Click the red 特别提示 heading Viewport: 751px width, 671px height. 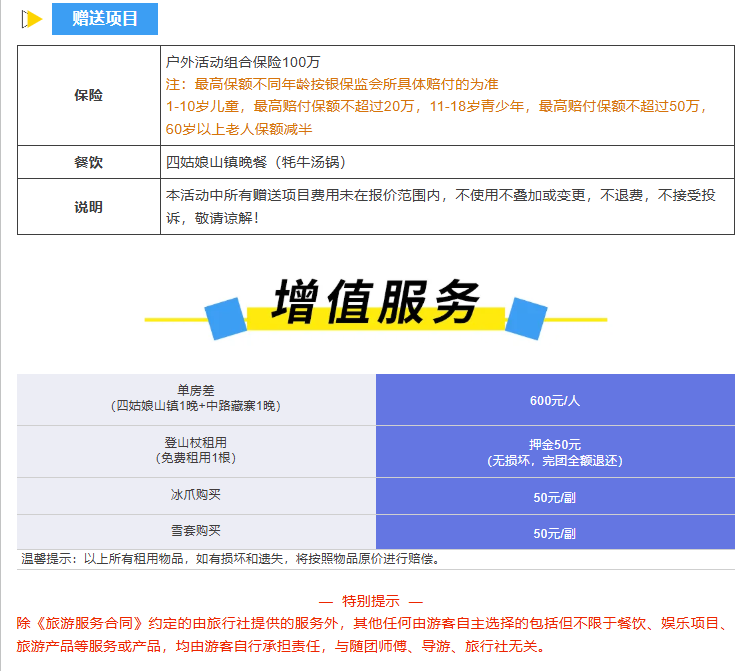(370, 601)
